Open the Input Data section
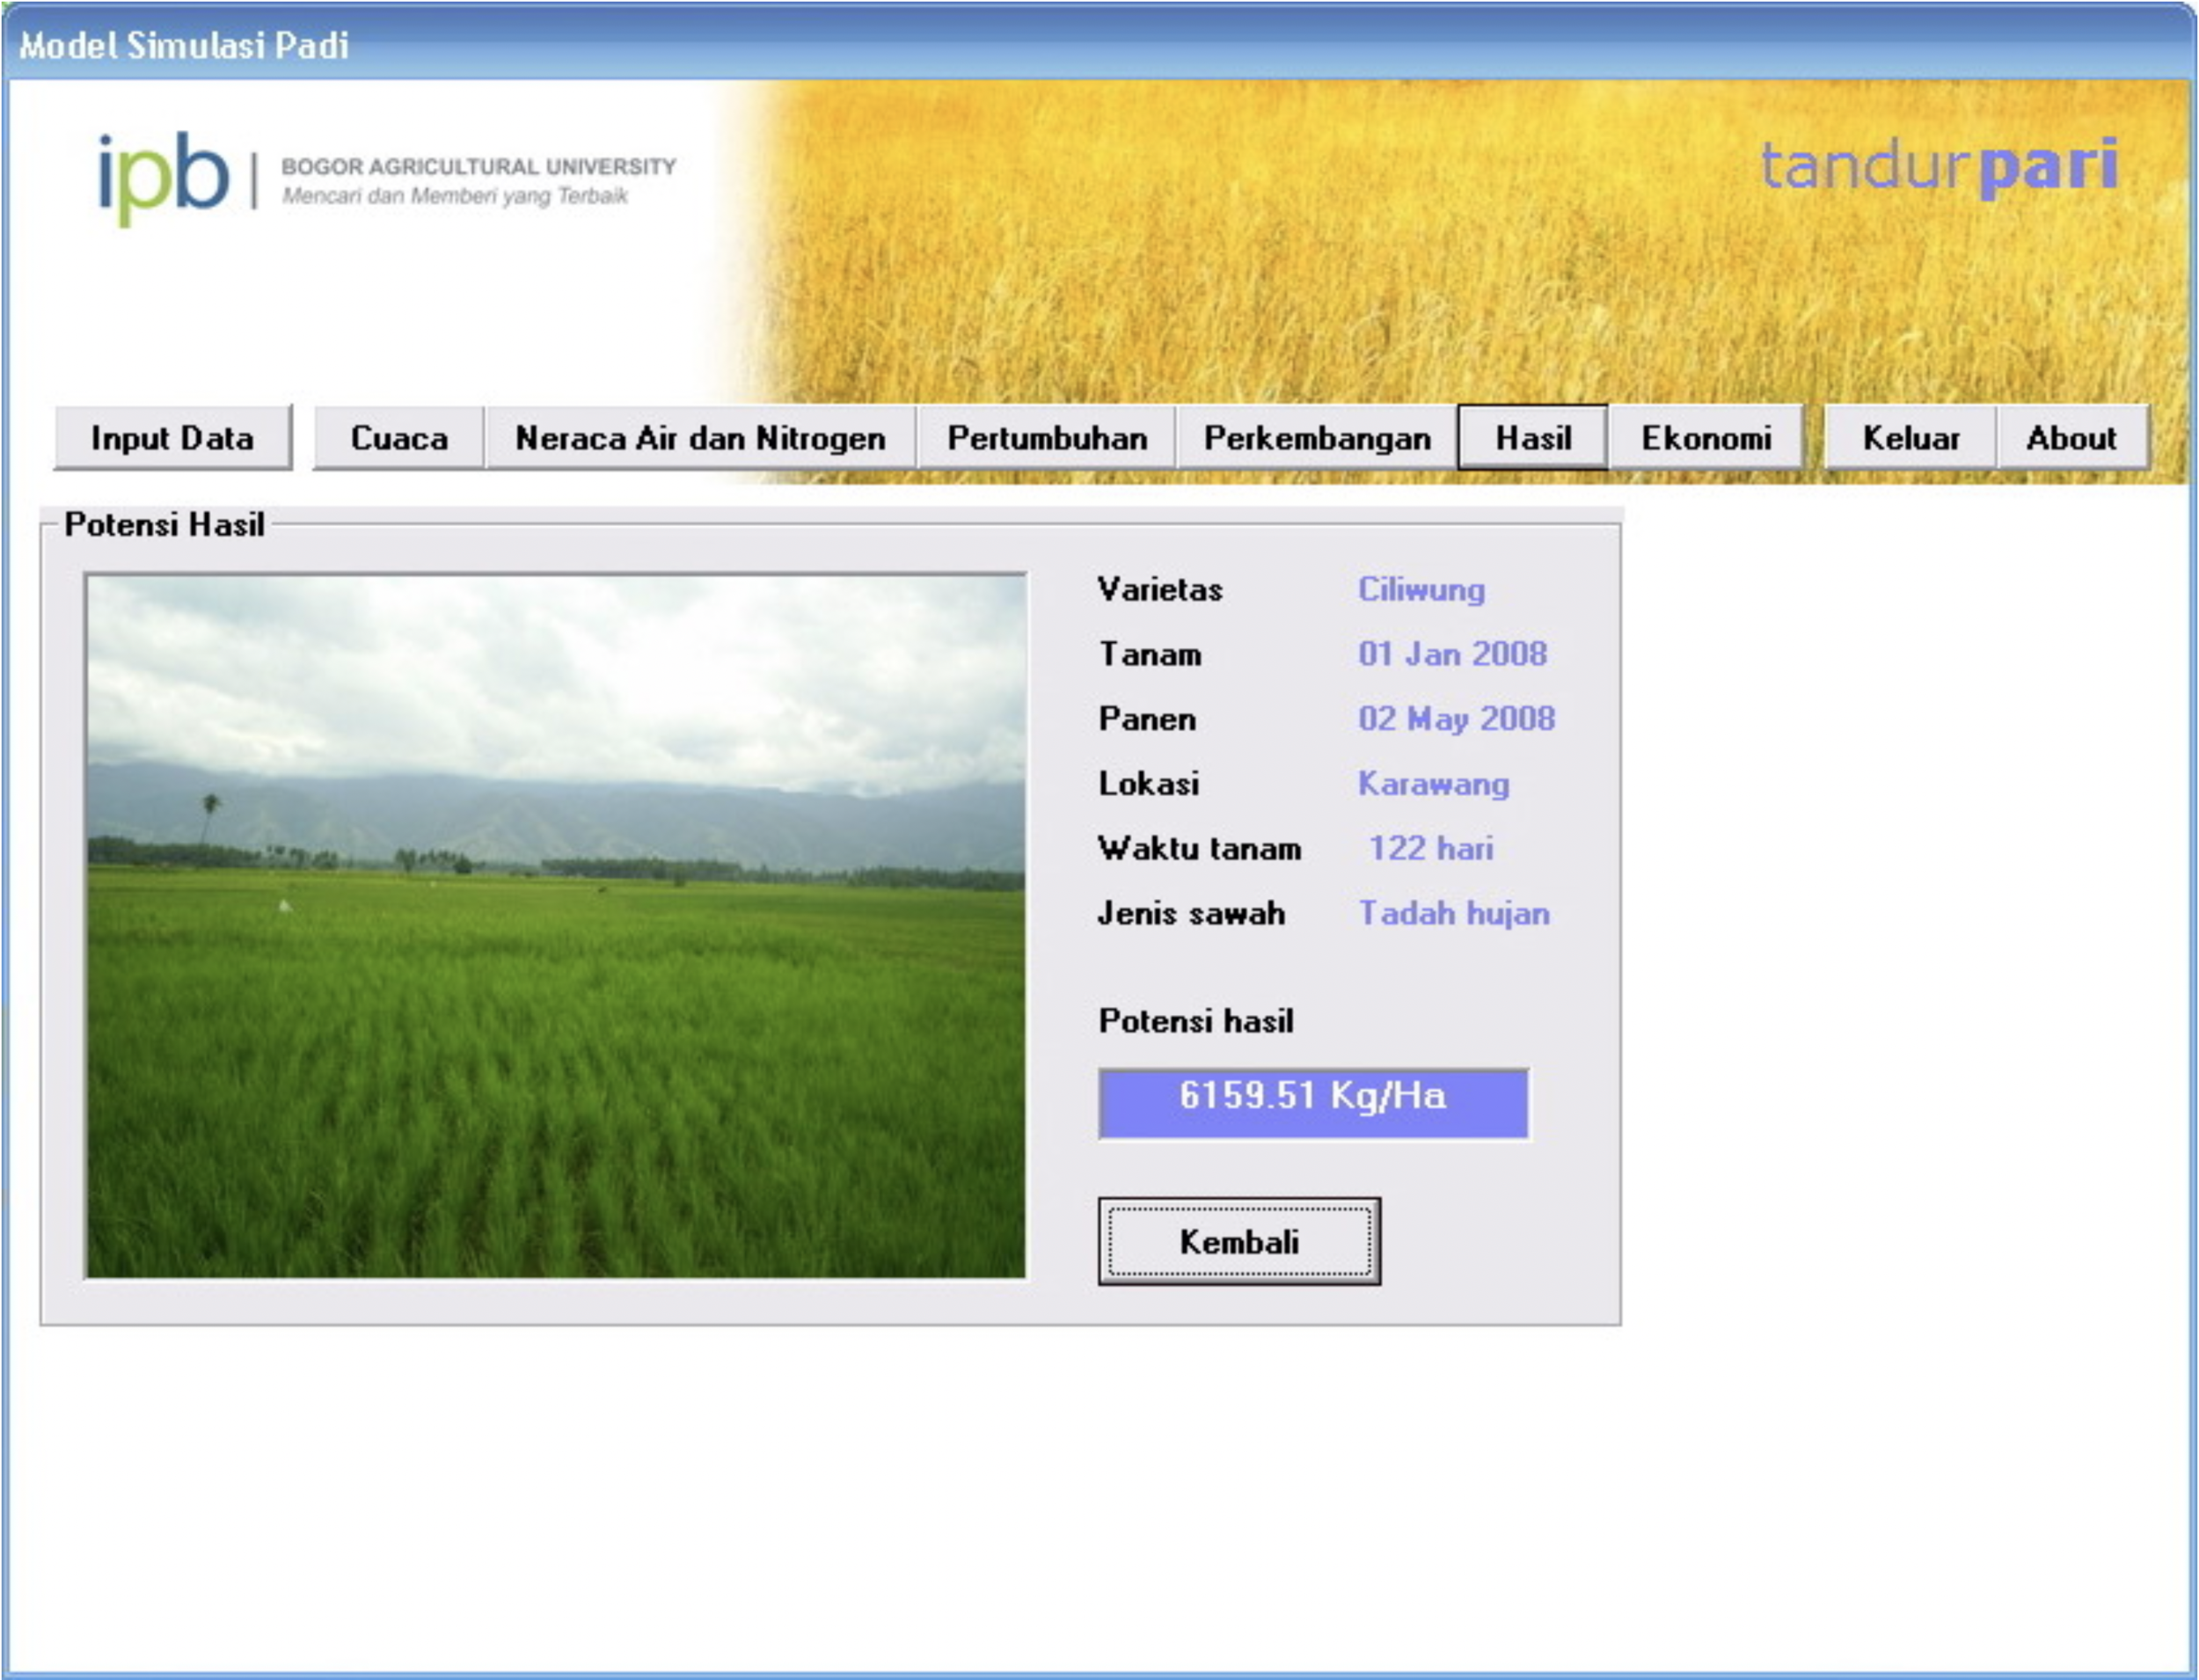The width and height of the screenshot is (2199, 1680). tap(172, 438)
